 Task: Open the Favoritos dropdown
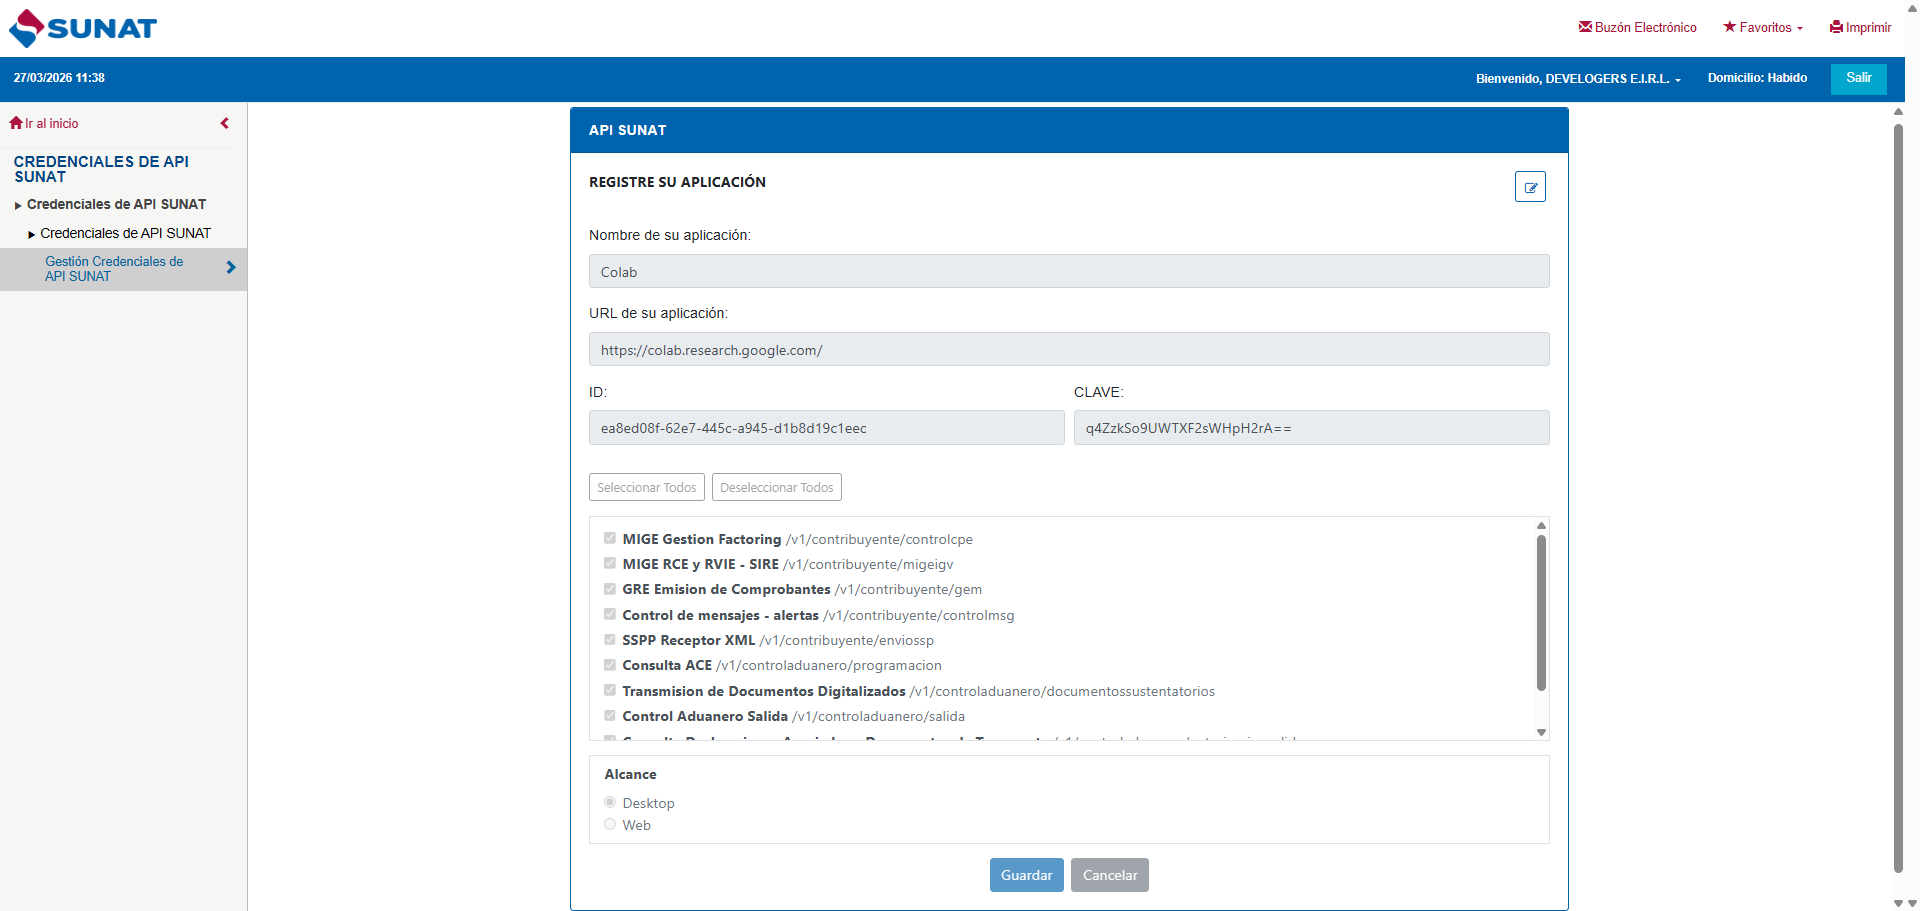pos(1763,27)
